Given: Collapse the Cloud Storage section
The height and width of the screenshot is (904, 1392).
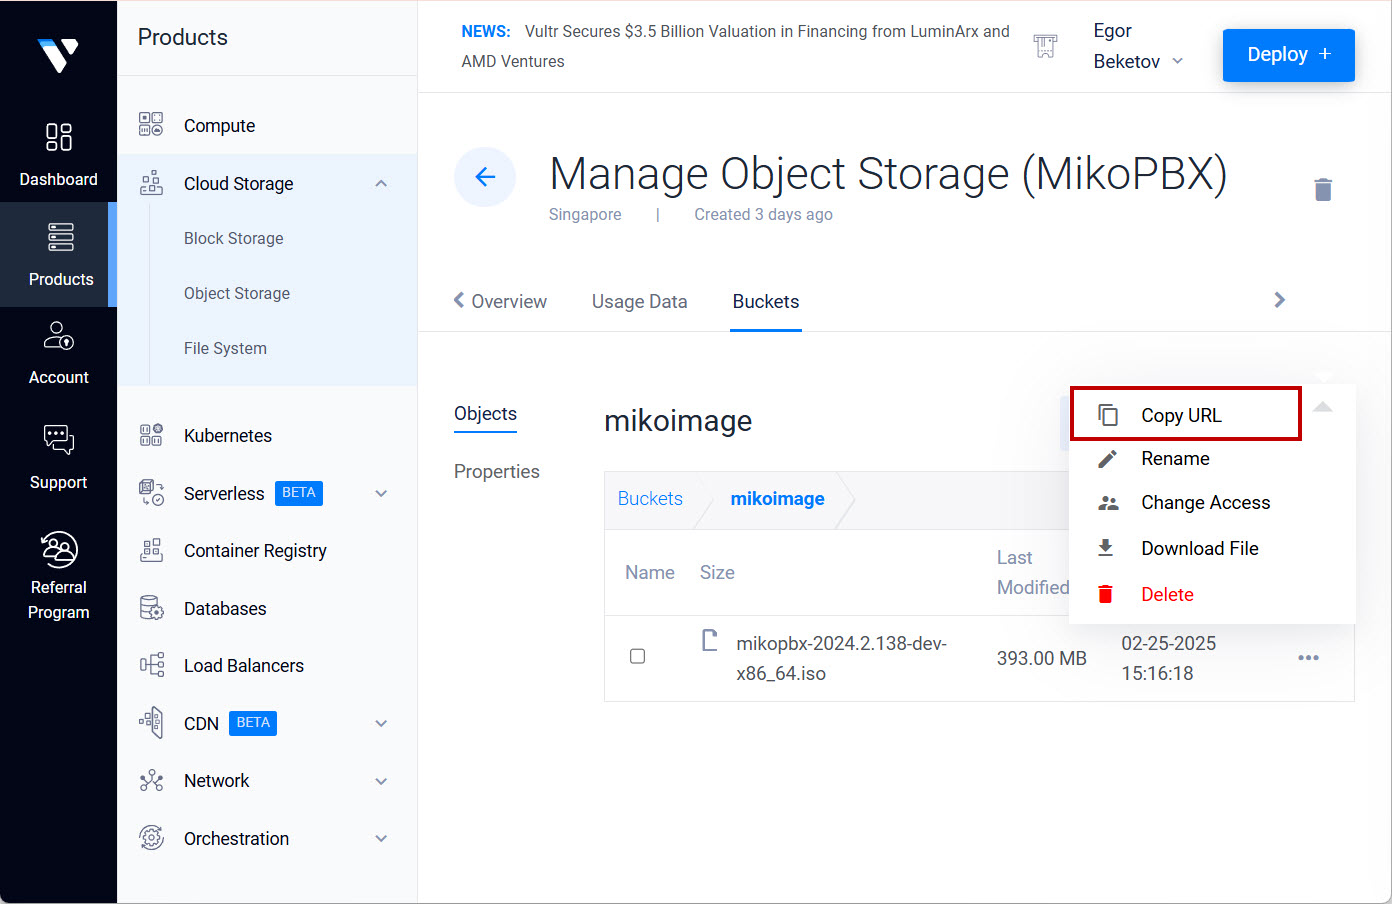Looking at the screenshot, I should click(381, 184).
